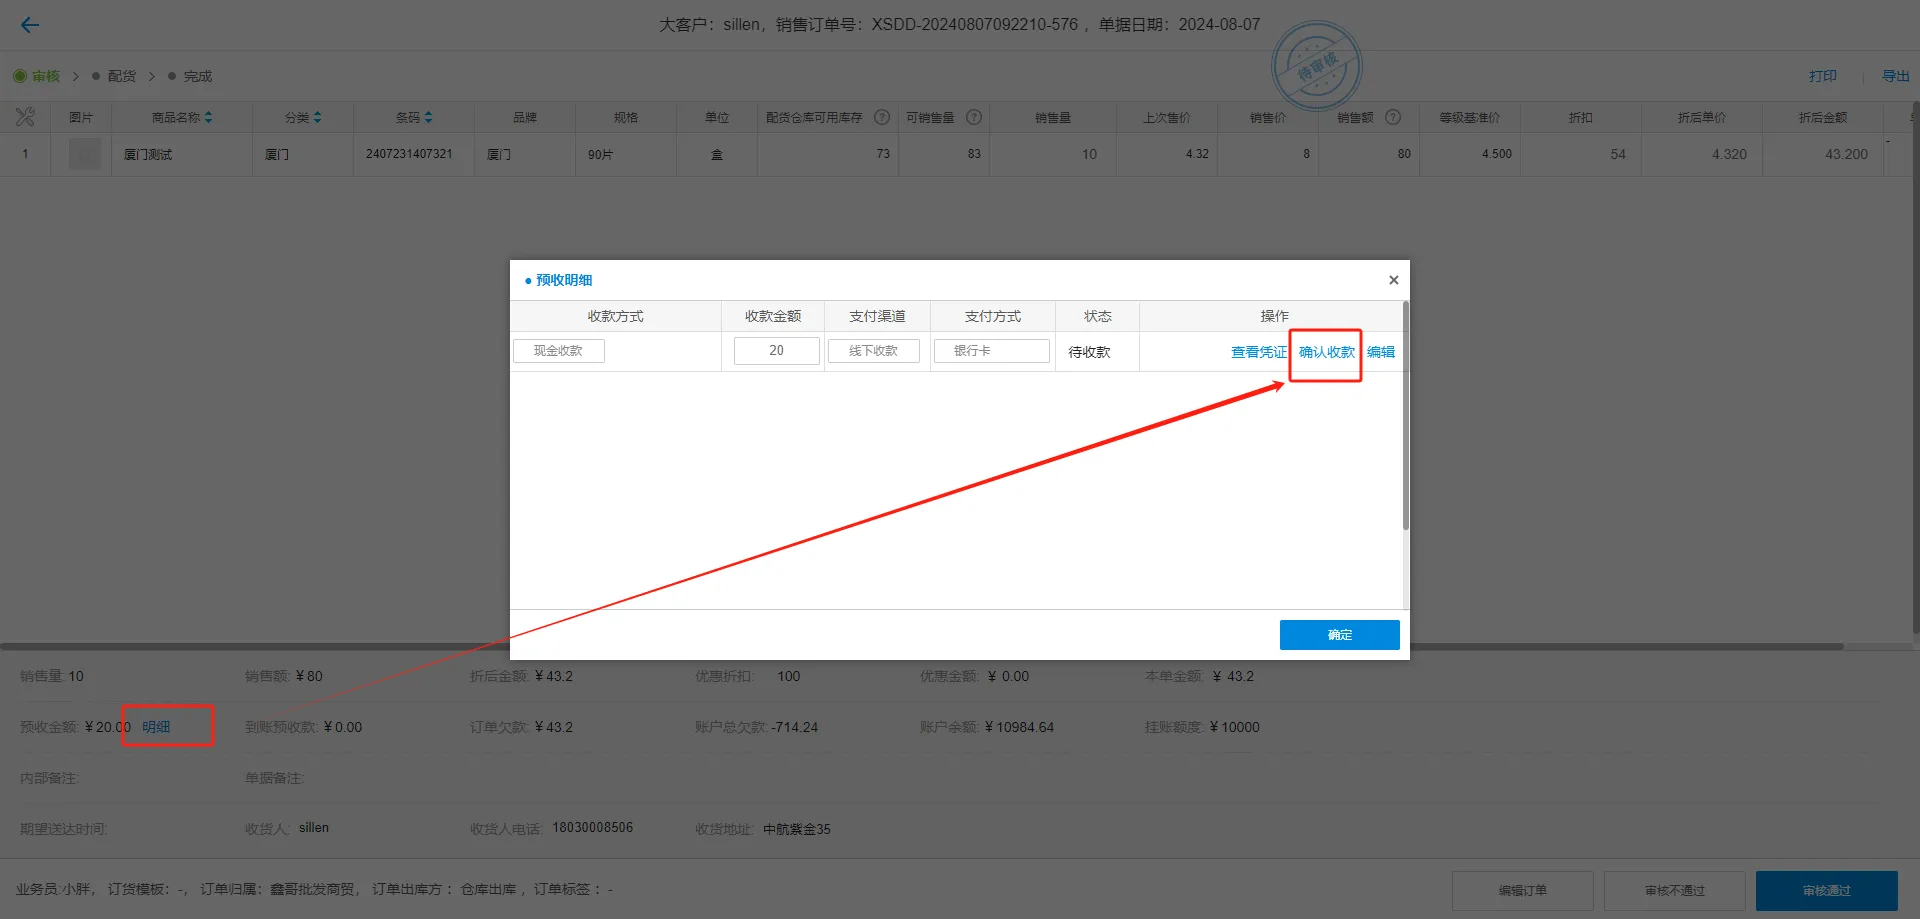This screenshot has width=1920, height=919.
Task: Open the 银行卡 payment type dropdown
Action: pos(991,351)
